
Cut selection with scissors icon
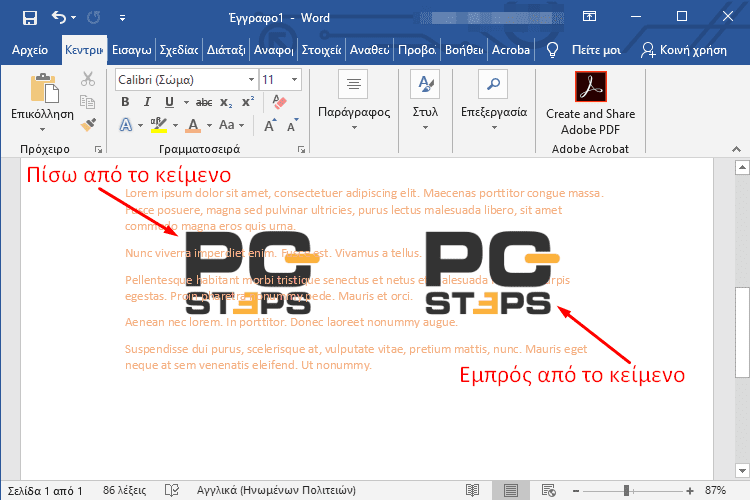click(88, 79)
